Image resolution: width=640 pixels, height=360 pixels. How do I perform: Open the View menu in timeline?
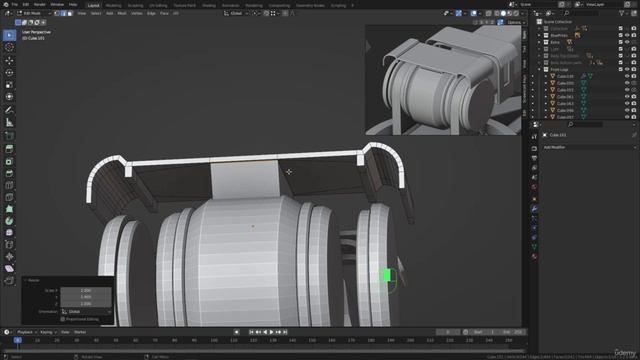coord(65,332)
